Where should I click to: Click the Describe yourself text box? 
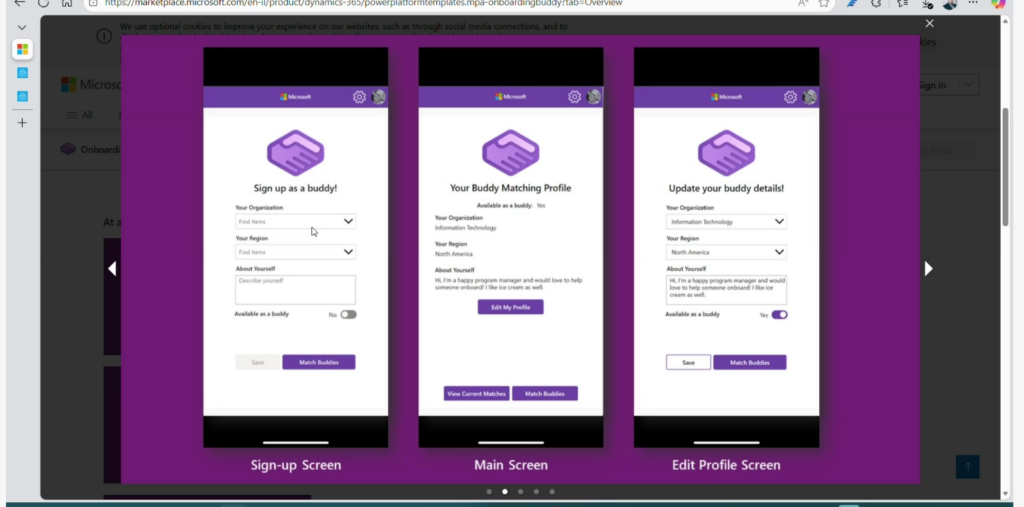point(295,289)
